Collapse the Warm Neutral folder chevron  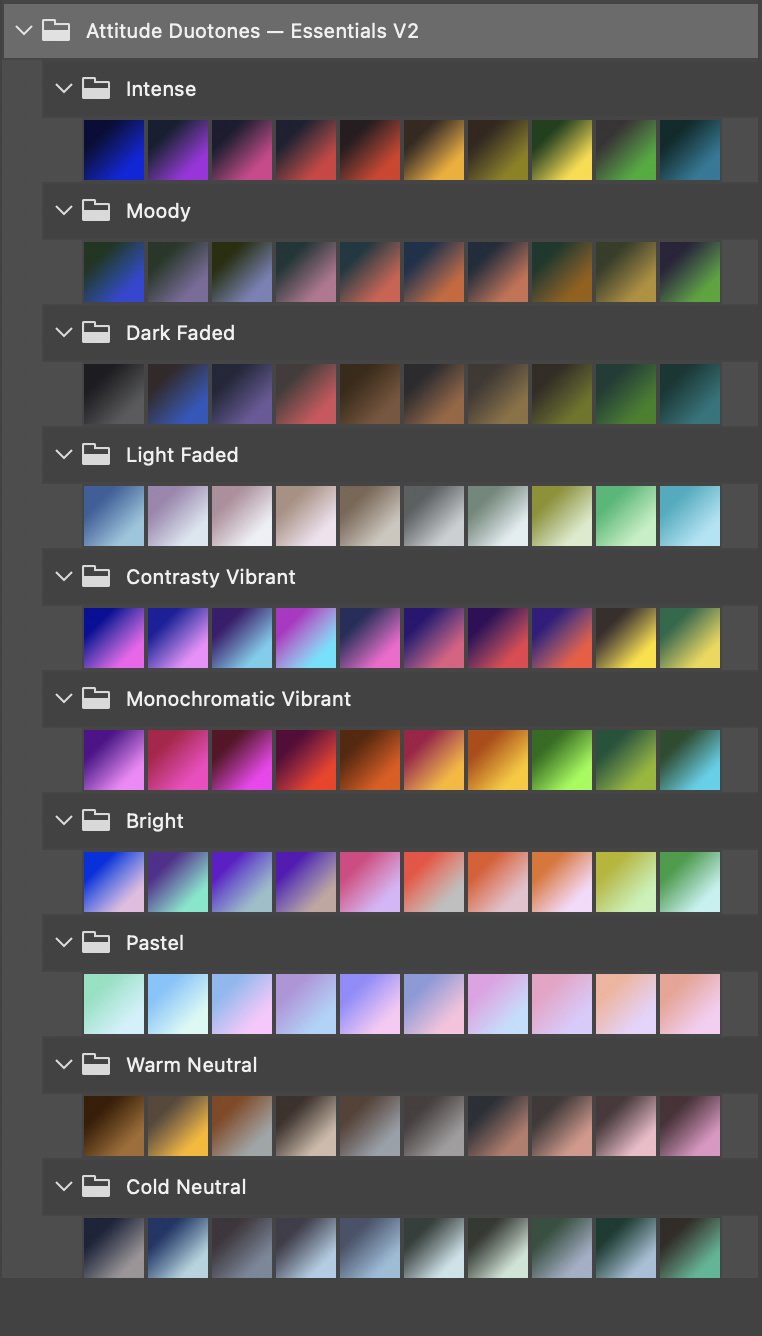coord(64,1064)
